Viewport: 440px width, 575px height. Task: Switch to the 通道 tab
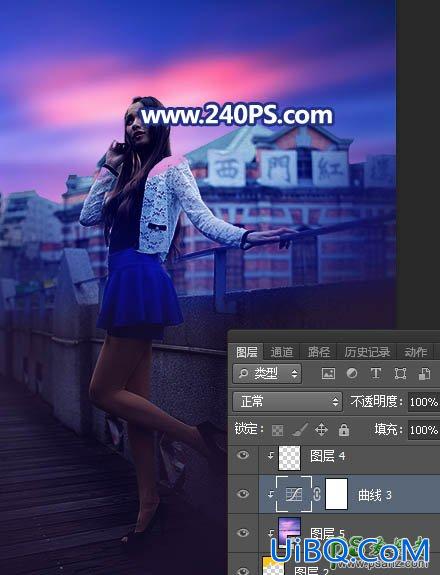tap(282, 352)
